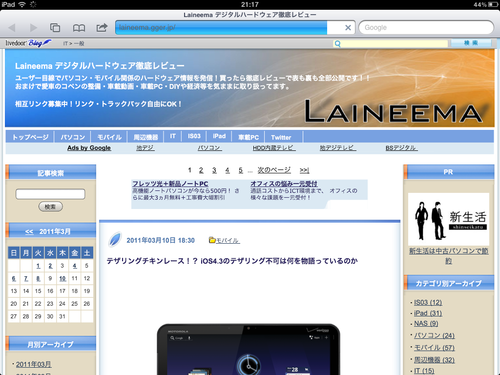Click the Ads by Google link
The image size is (500, 375).
tap(89, 148)
